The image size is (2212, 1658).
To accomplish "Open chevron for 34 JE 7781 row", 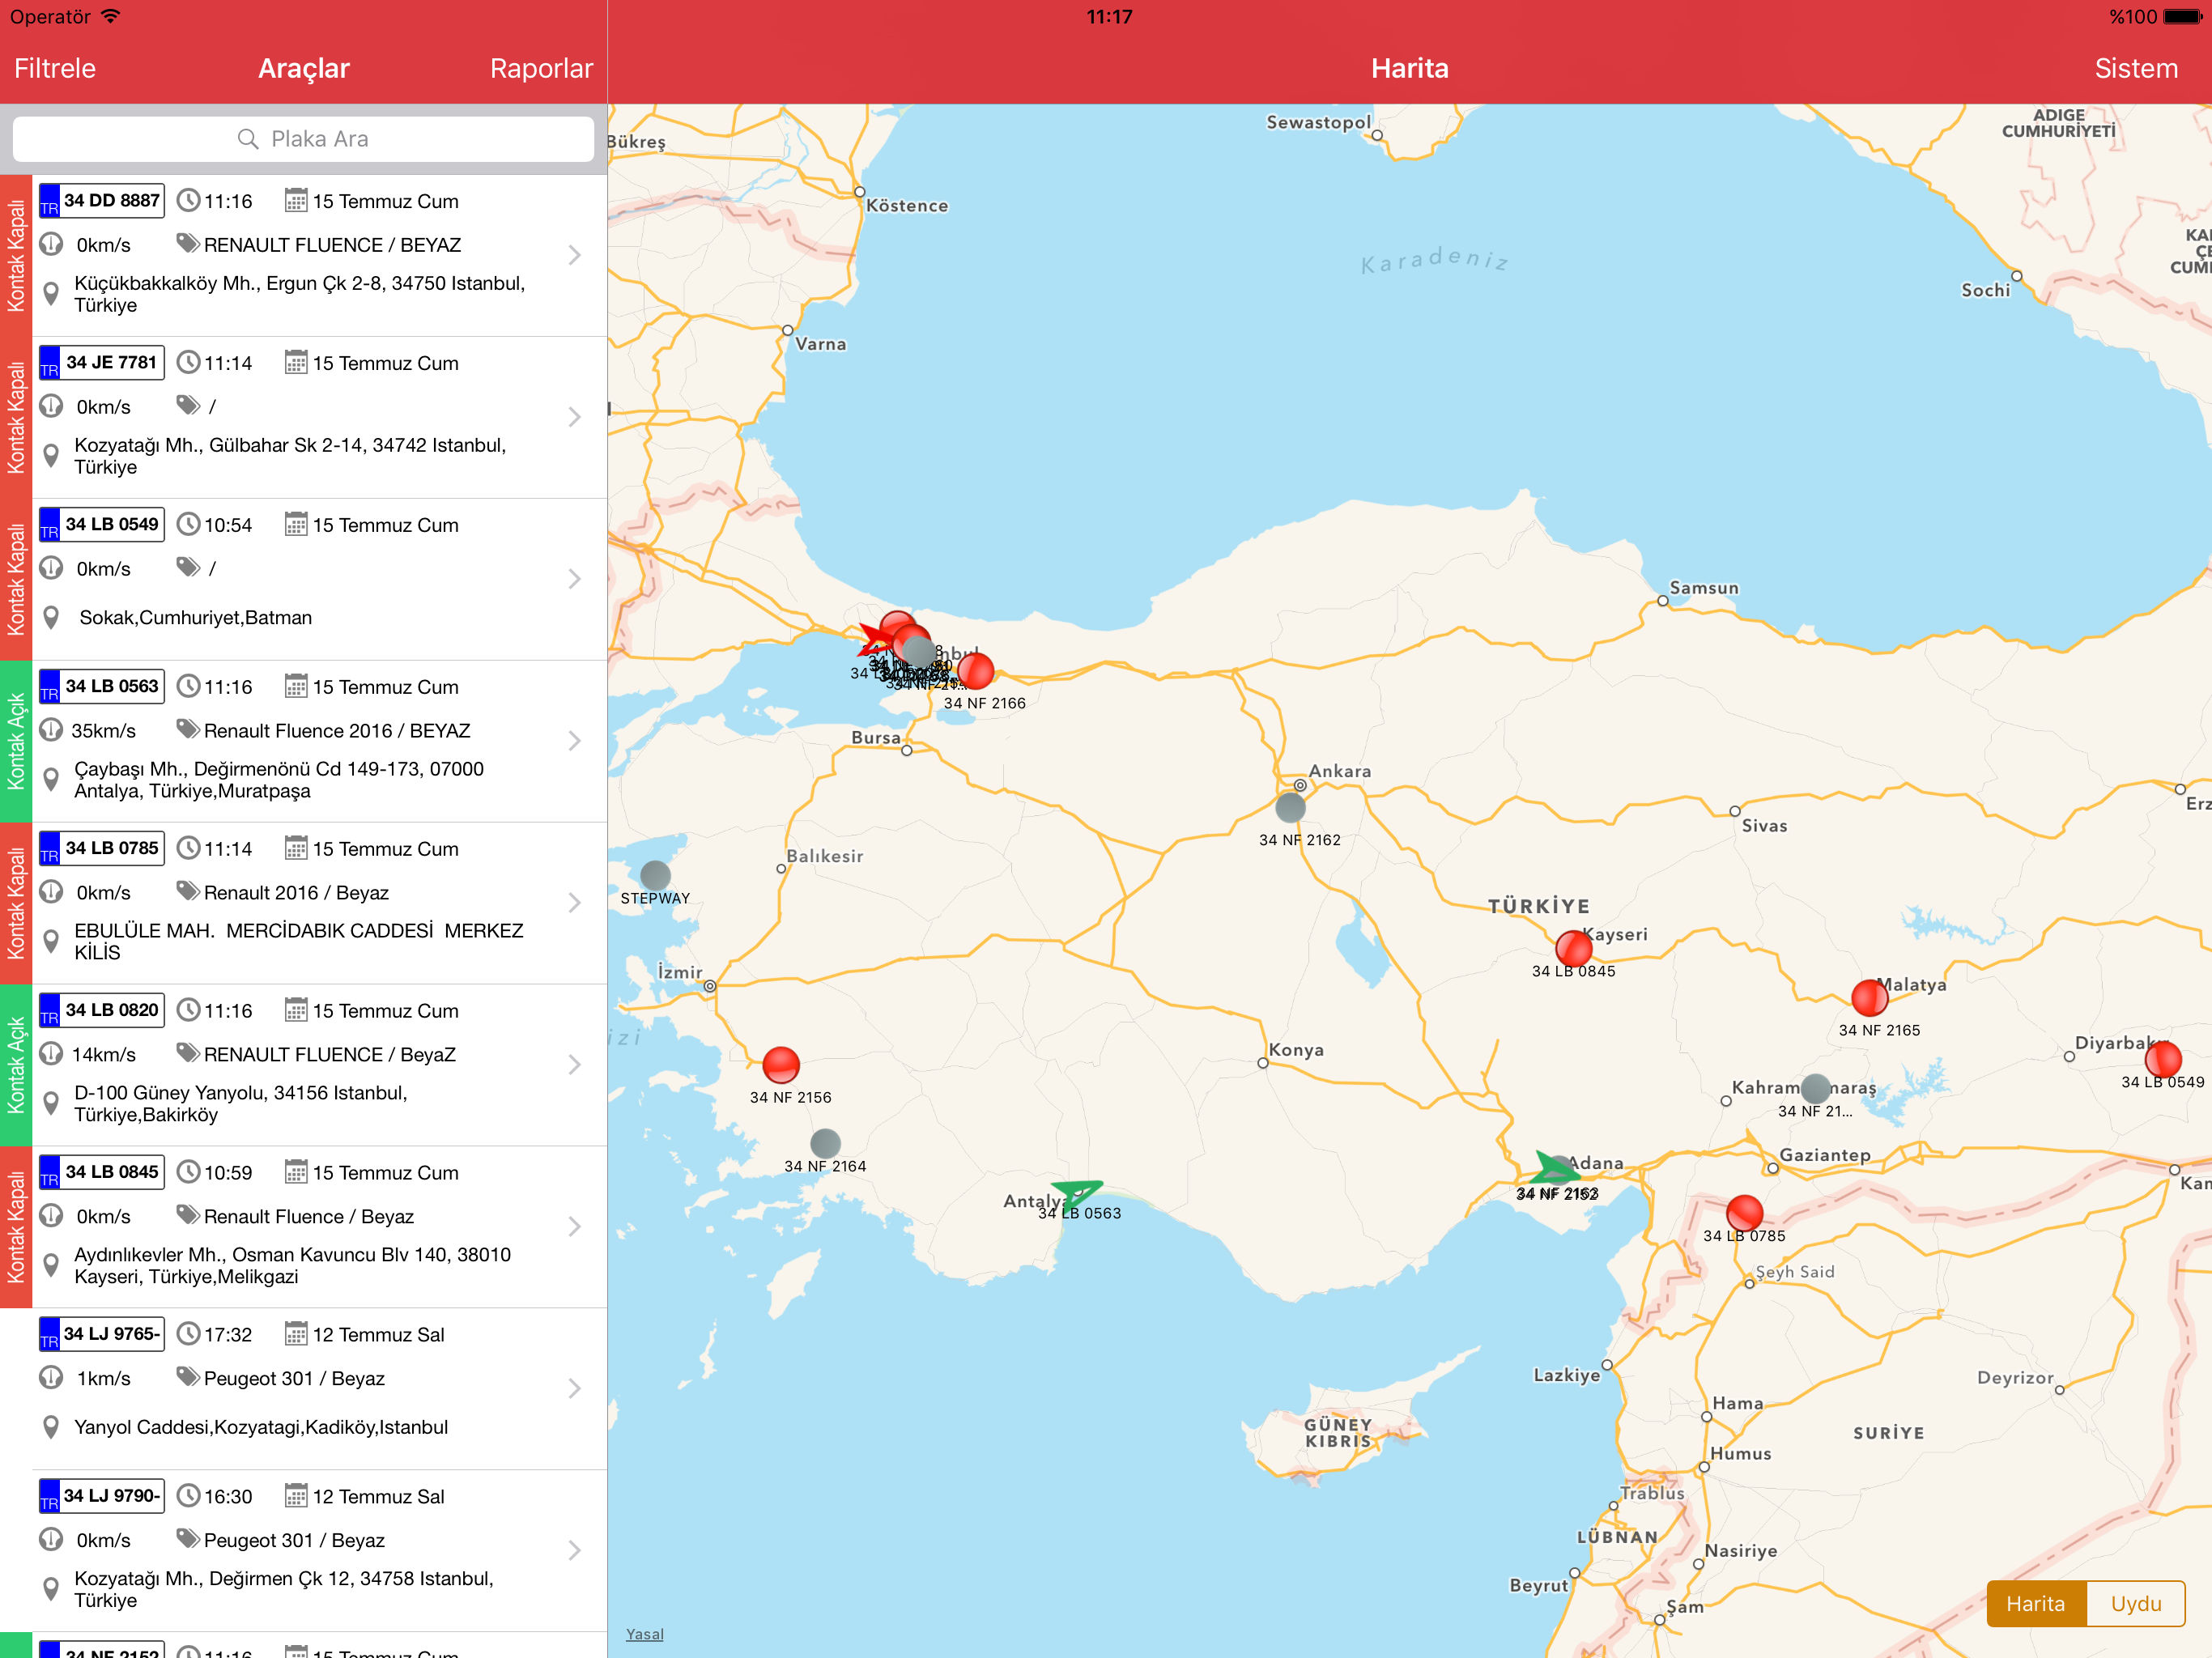I will (574, 417).
